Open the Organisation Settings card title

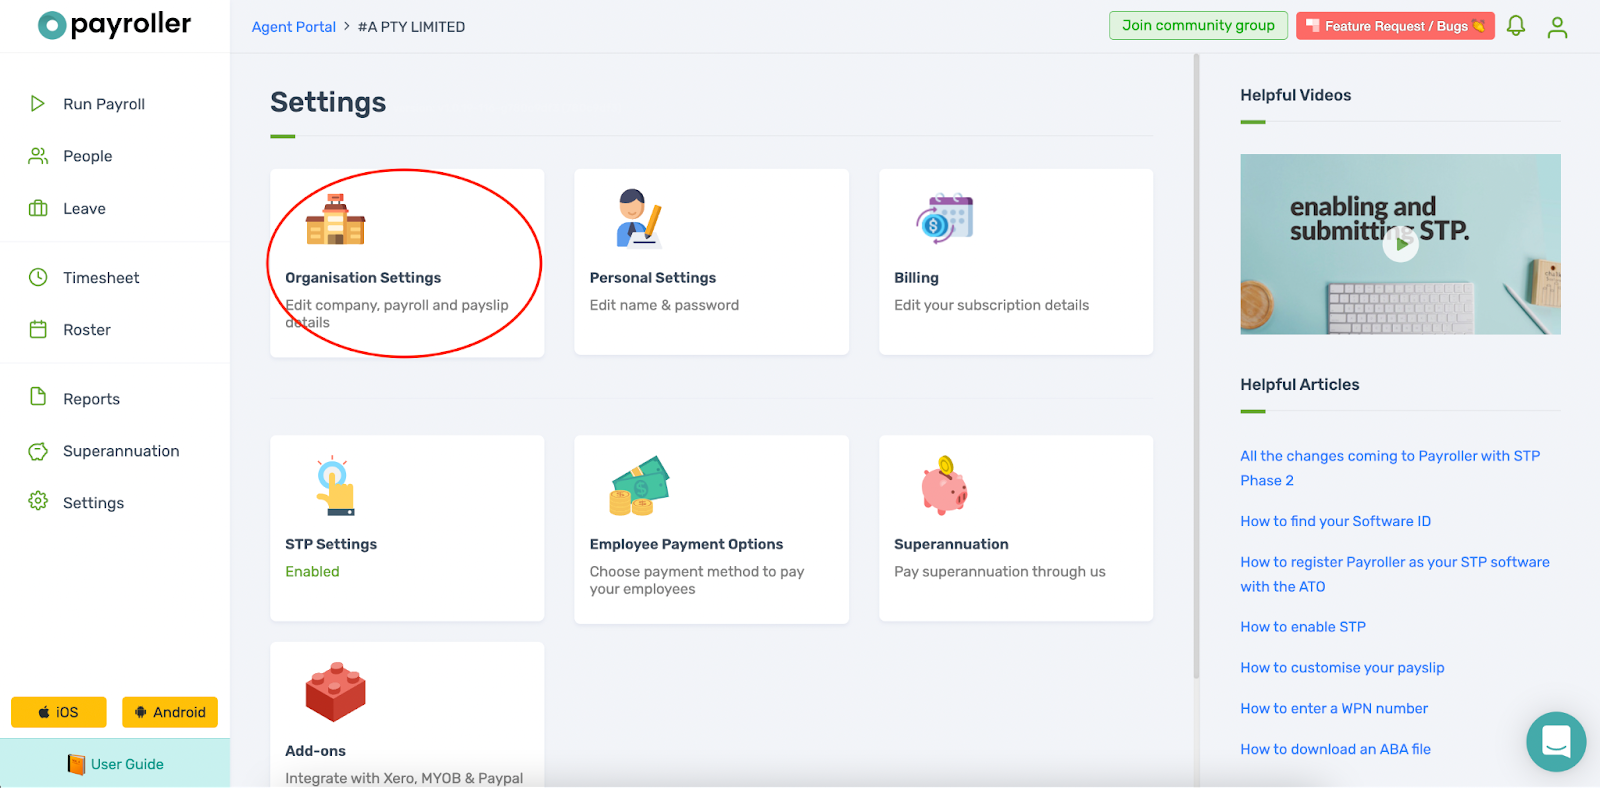coord(363,278)
